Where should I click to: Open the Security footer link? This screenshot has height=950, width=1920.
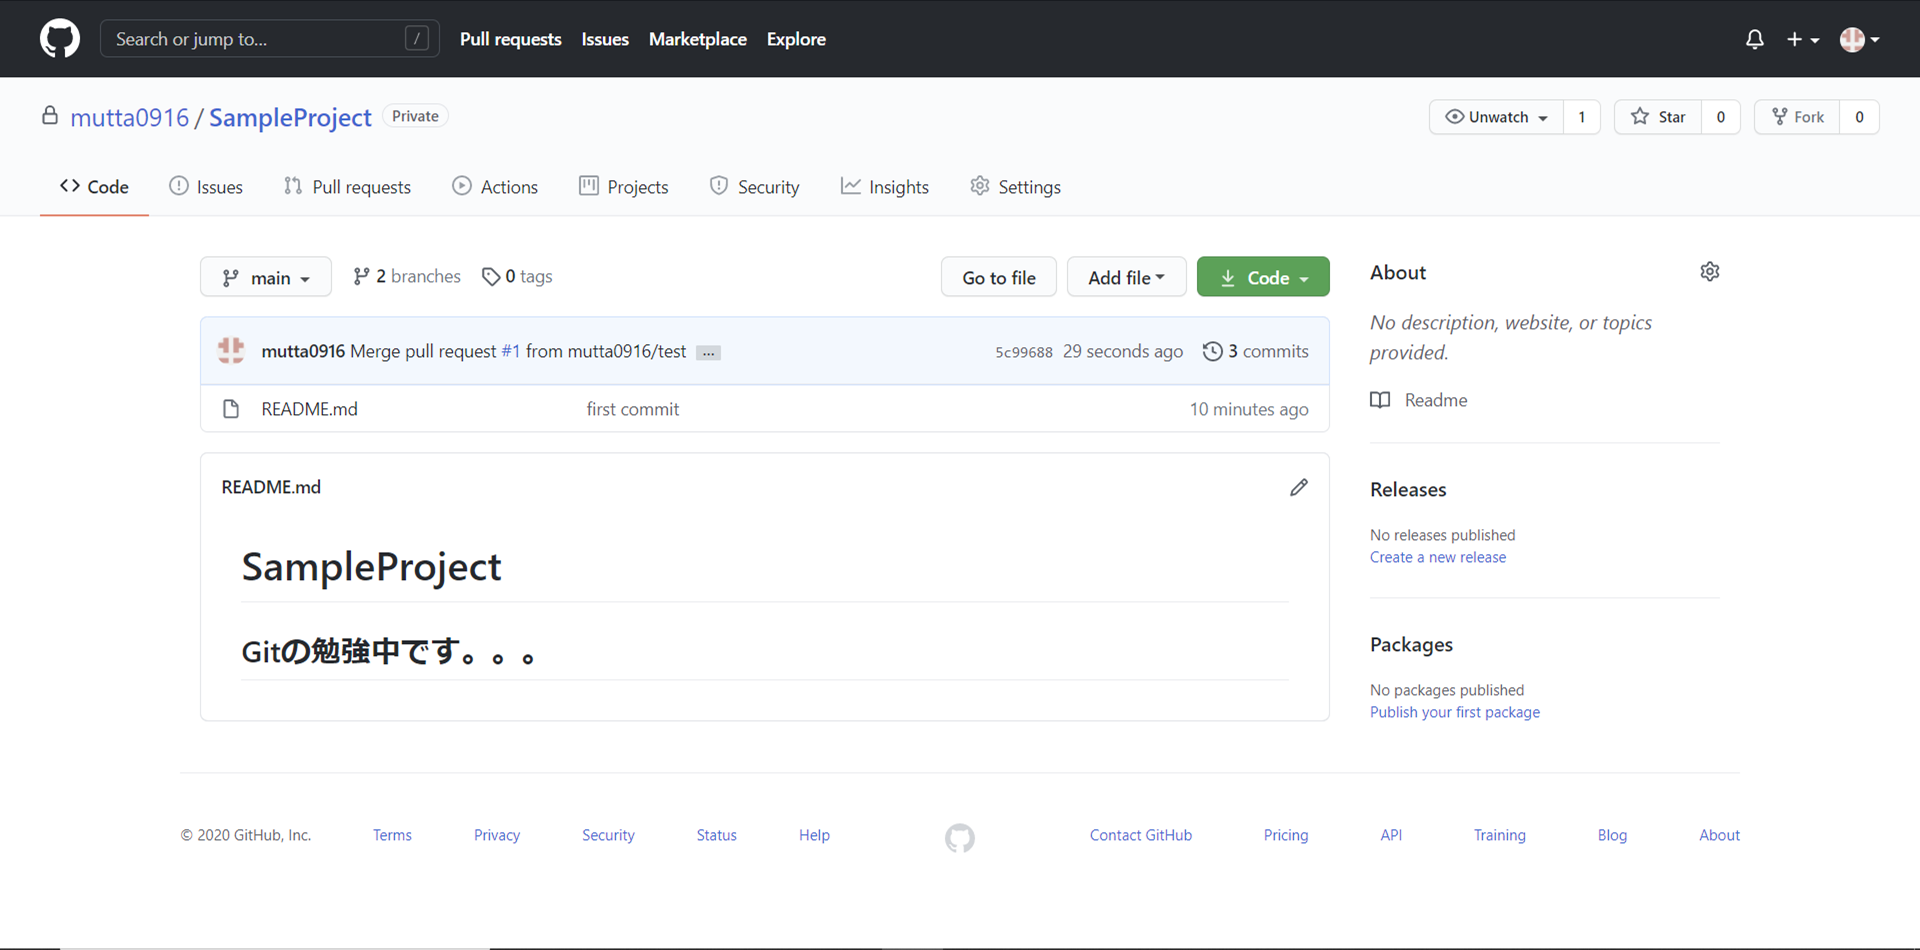[608, 835]
